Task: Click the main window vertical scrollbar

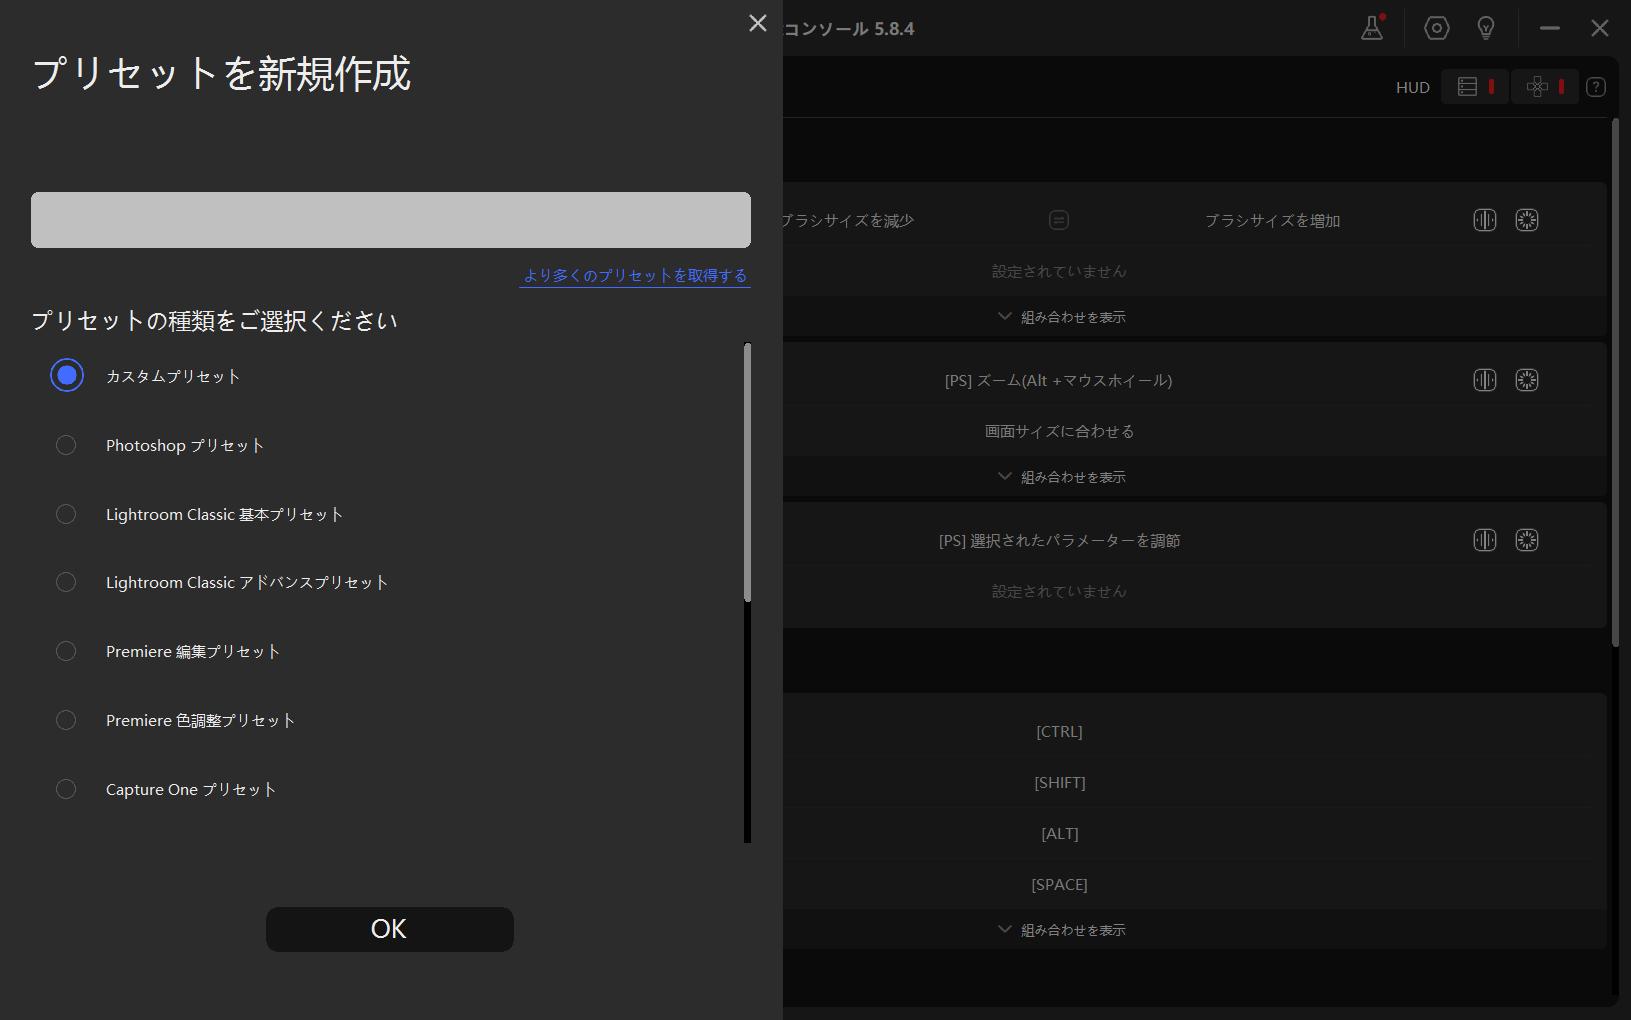Action: 1616,382
